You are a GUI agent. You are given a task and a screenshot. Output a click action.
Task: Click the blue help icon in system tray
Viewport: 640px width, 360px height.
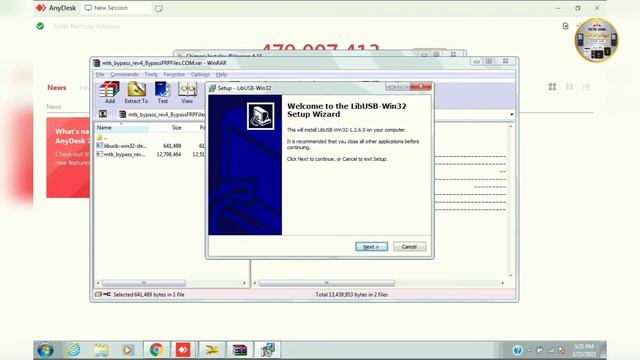tap(518, 350)
